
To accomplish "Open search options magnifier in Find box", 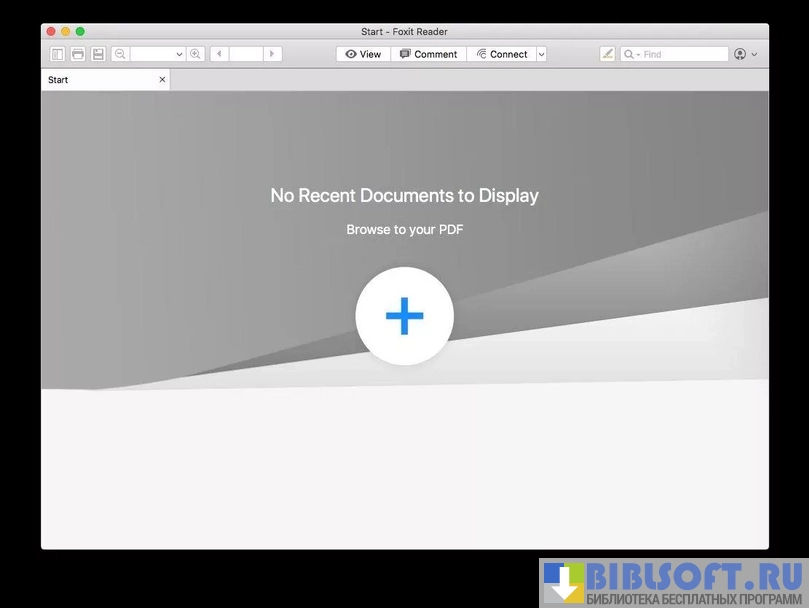I will coord(630,54).
